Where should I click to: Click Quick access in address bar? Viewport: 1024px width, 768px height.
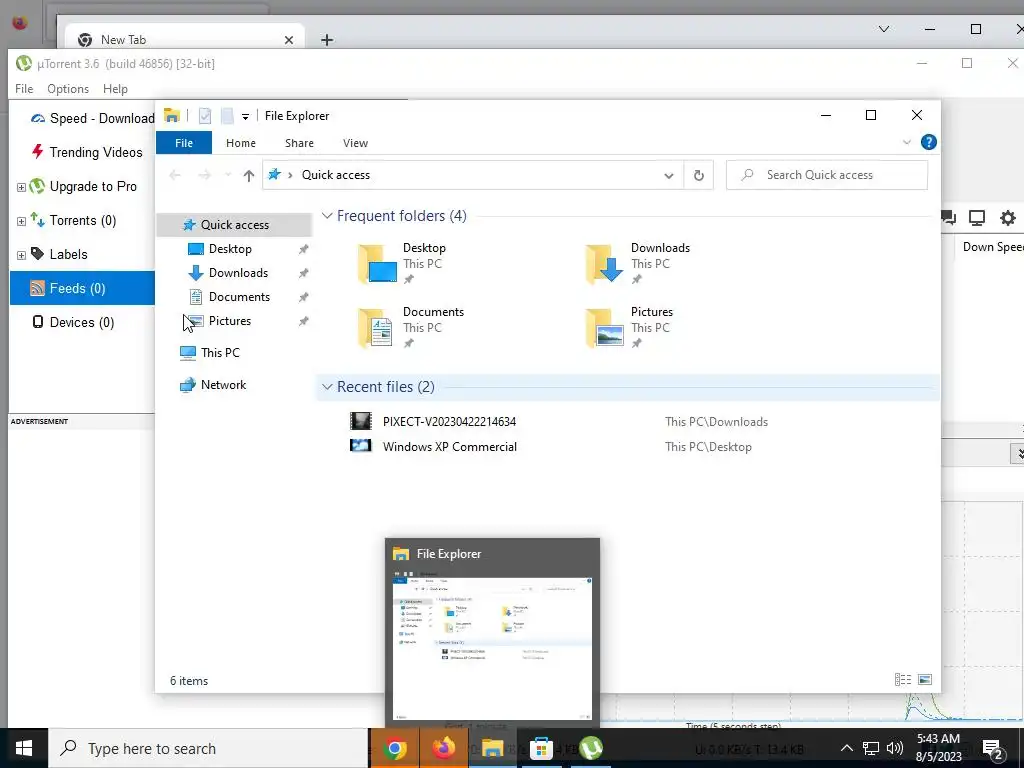coord(336,175)
